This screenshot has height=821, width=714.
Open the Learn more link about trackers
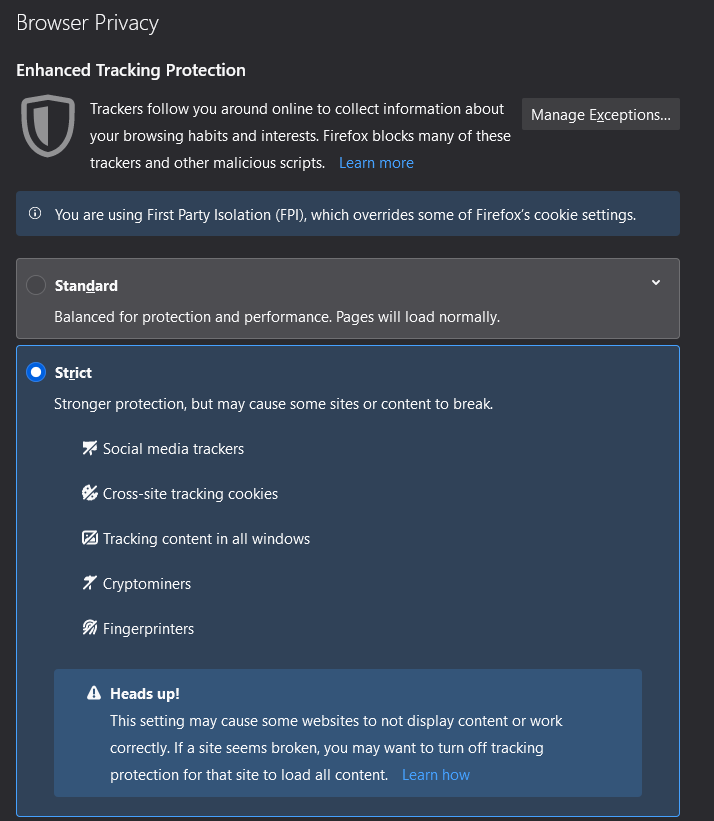[376, 163]
